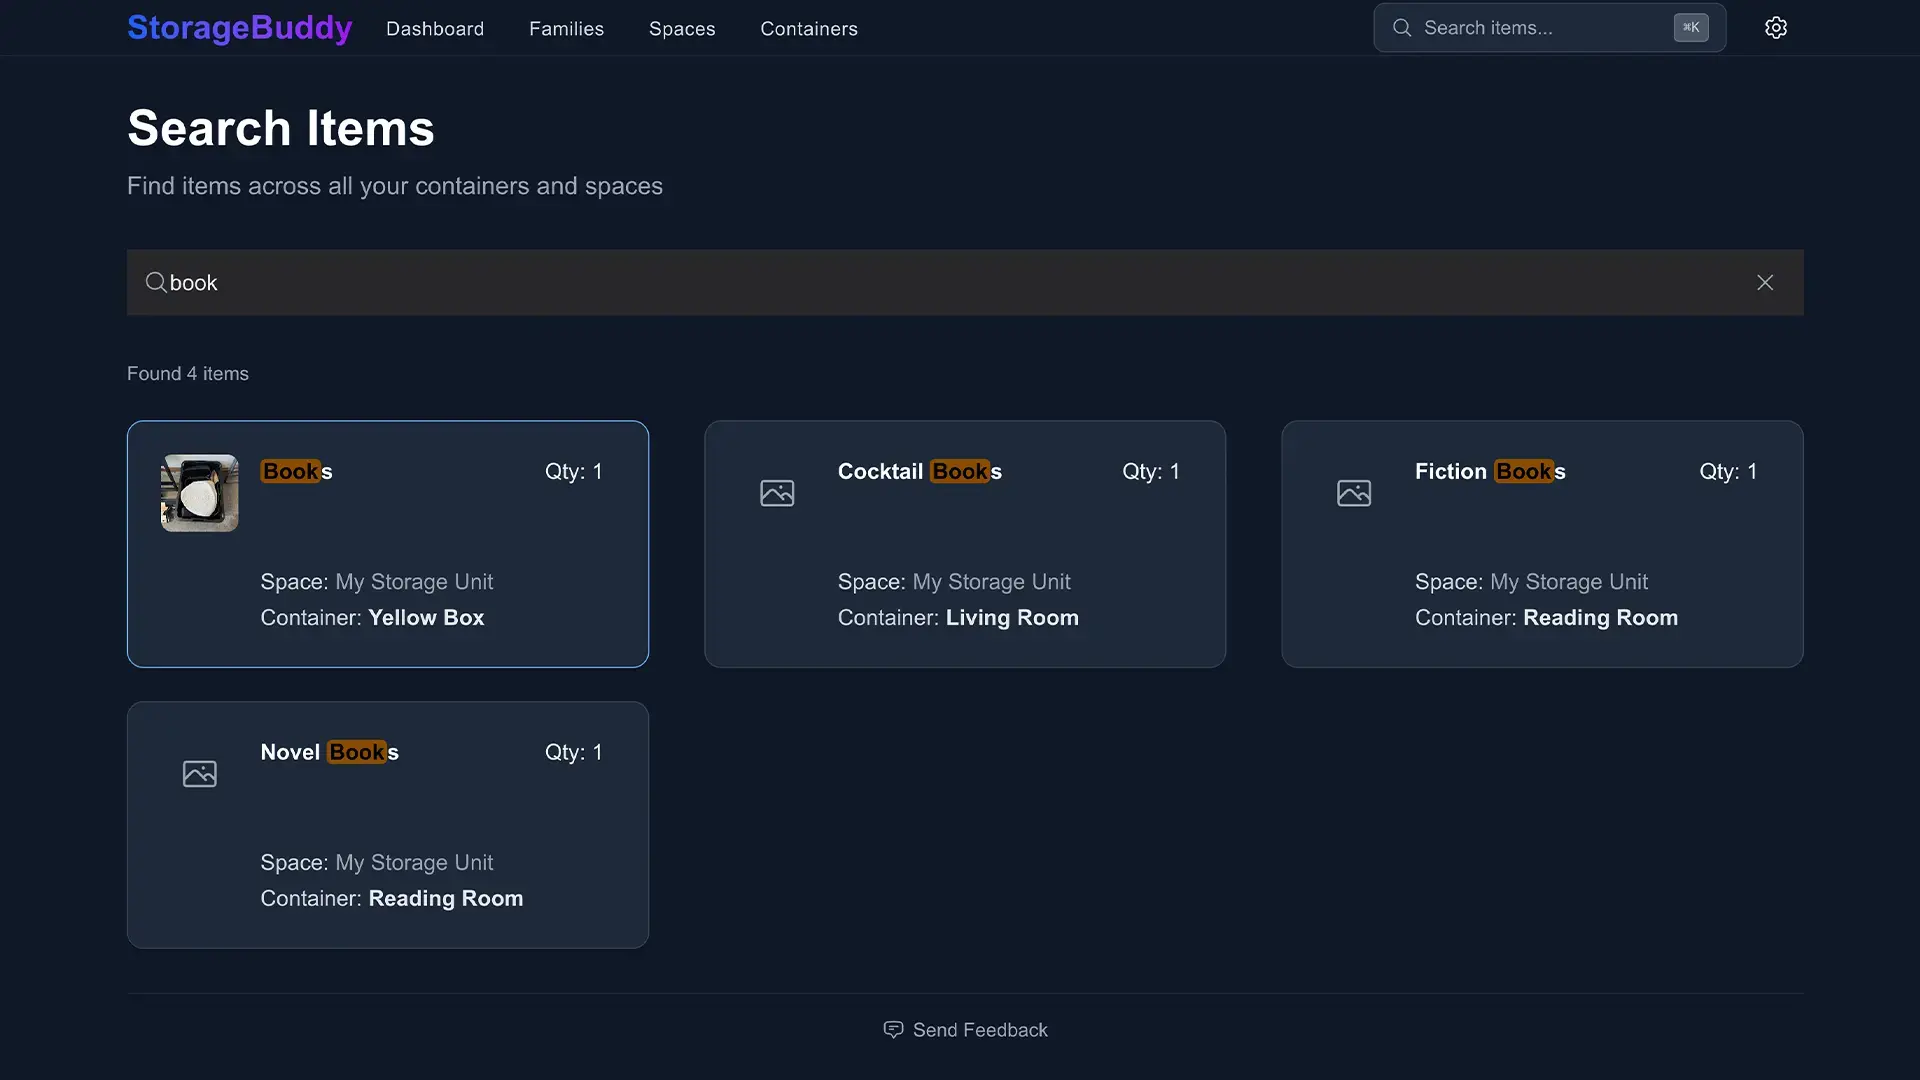
Task: Clear the search with X icon
Action: pos(1764,283)
